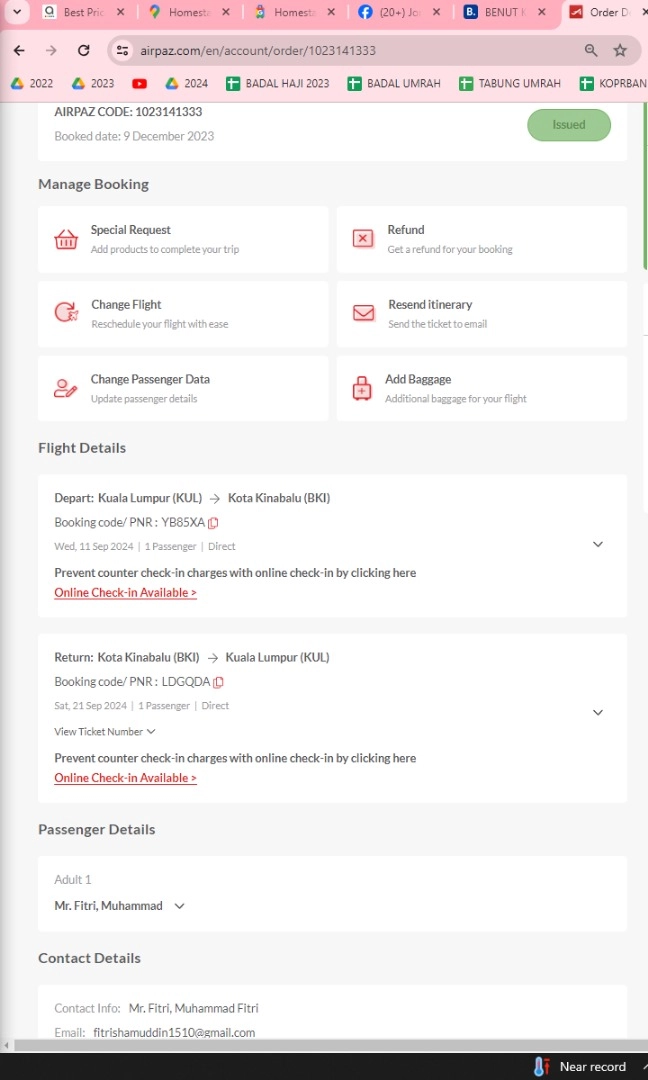Copy the LDGQDA booking code icon
This screenshot has height=1080, width=648.
click(x=218, y=683)
